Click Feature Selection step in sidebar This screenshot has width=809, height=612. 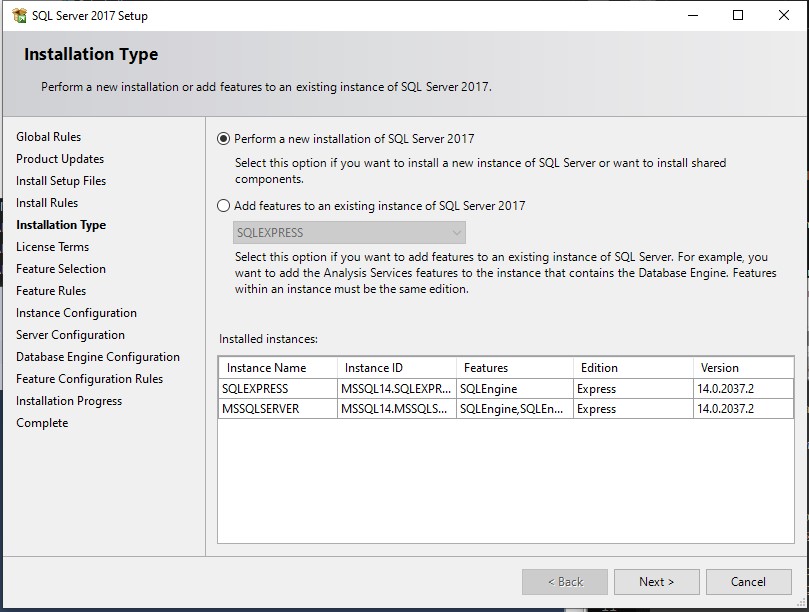pyautogui.click(x=61, y=269)
